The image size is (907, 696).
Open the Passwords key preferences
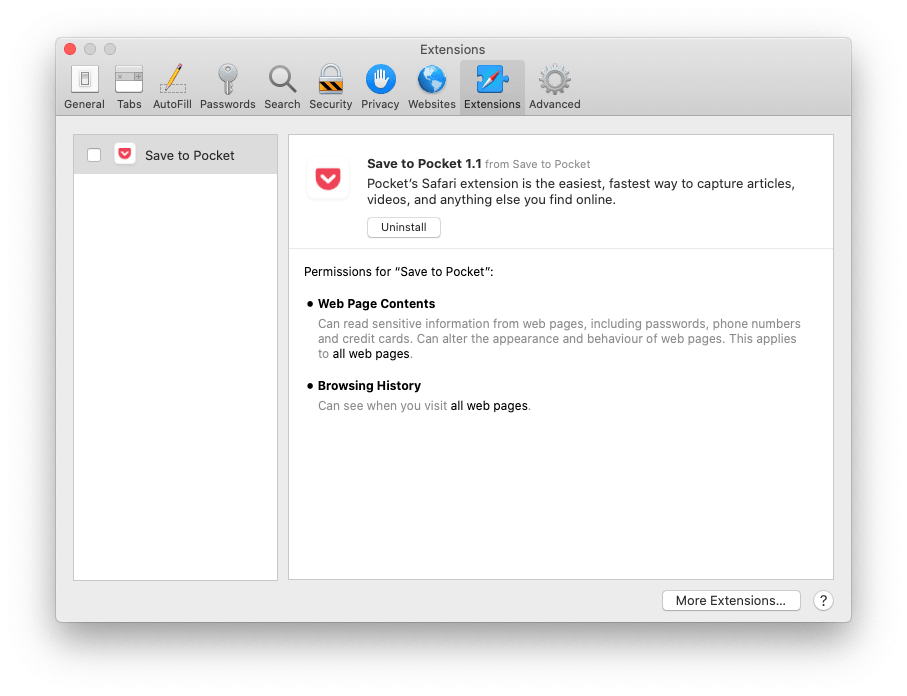tap(227, 87)
